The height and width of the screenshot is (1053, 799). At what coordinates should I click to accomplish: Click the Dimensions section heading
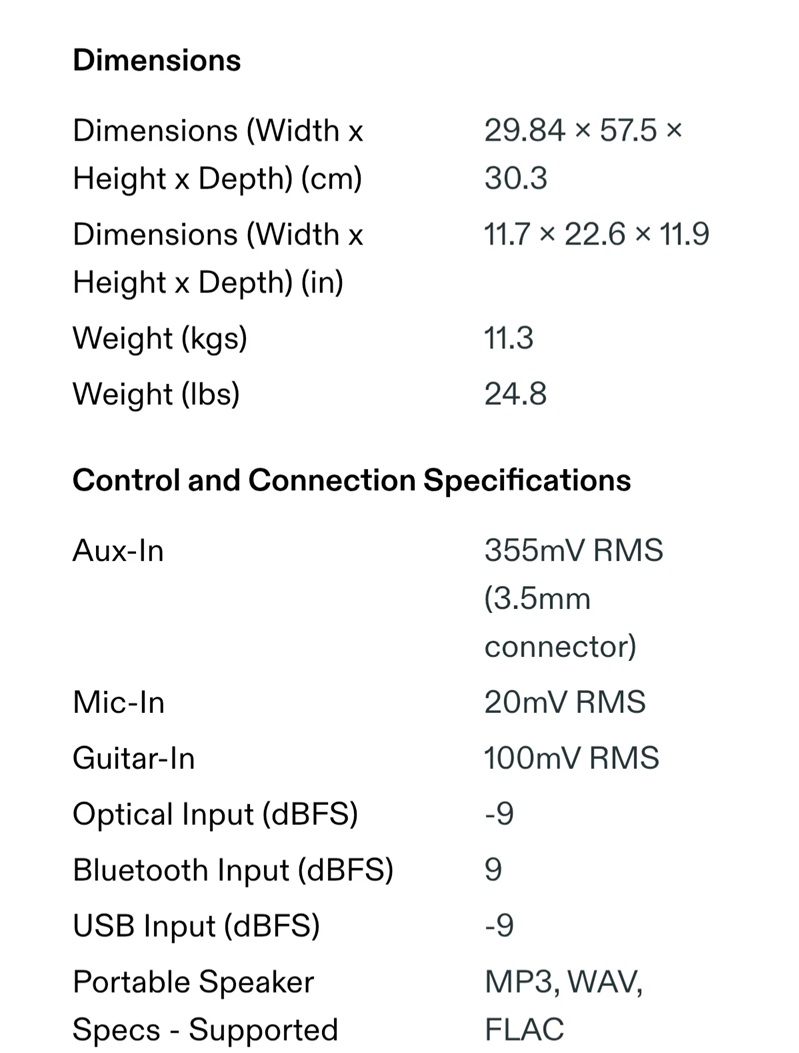[156, 60]
